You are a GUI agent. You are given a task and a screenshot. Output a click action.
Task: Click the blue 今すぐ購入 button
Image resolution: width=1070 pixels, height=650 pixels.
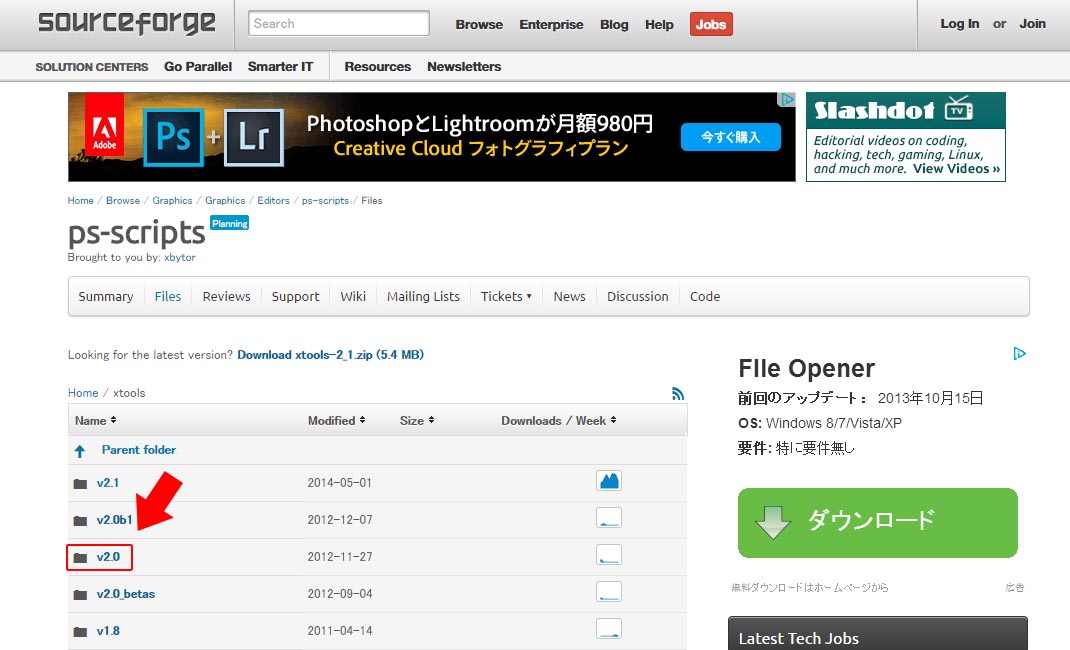(x=731, y=137)
